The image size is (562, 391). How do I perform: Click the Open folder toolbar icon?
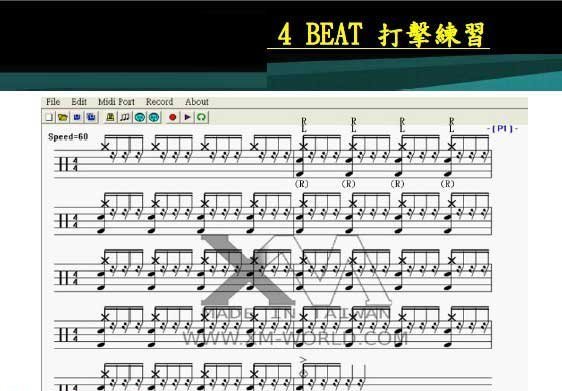click(x=63, y=117)
